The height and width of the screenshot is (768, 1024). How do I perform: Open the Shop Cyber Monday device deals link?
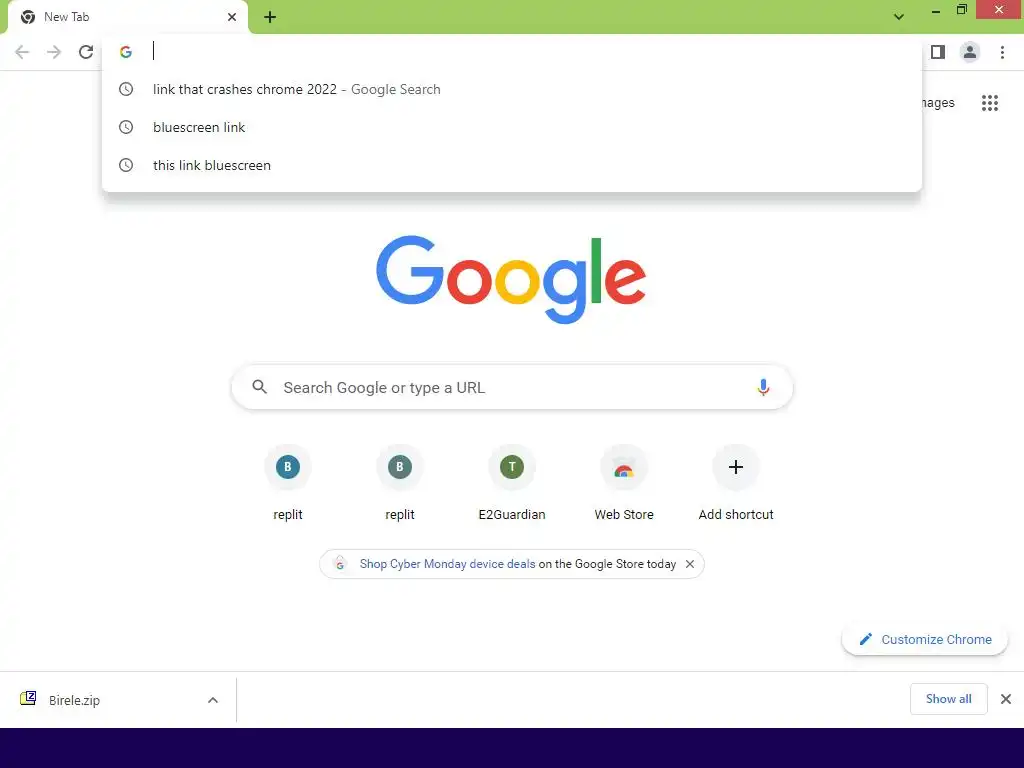447,564
